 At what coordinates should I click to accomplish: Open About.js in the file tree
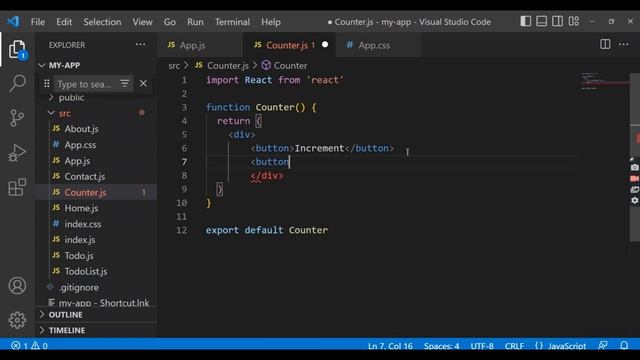pos(81,129)
